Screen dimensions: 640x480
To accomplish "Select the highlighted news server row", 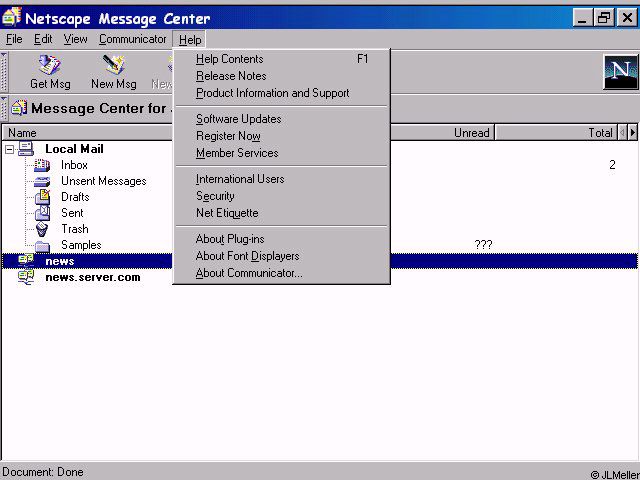I will click(x=320, y=261).
